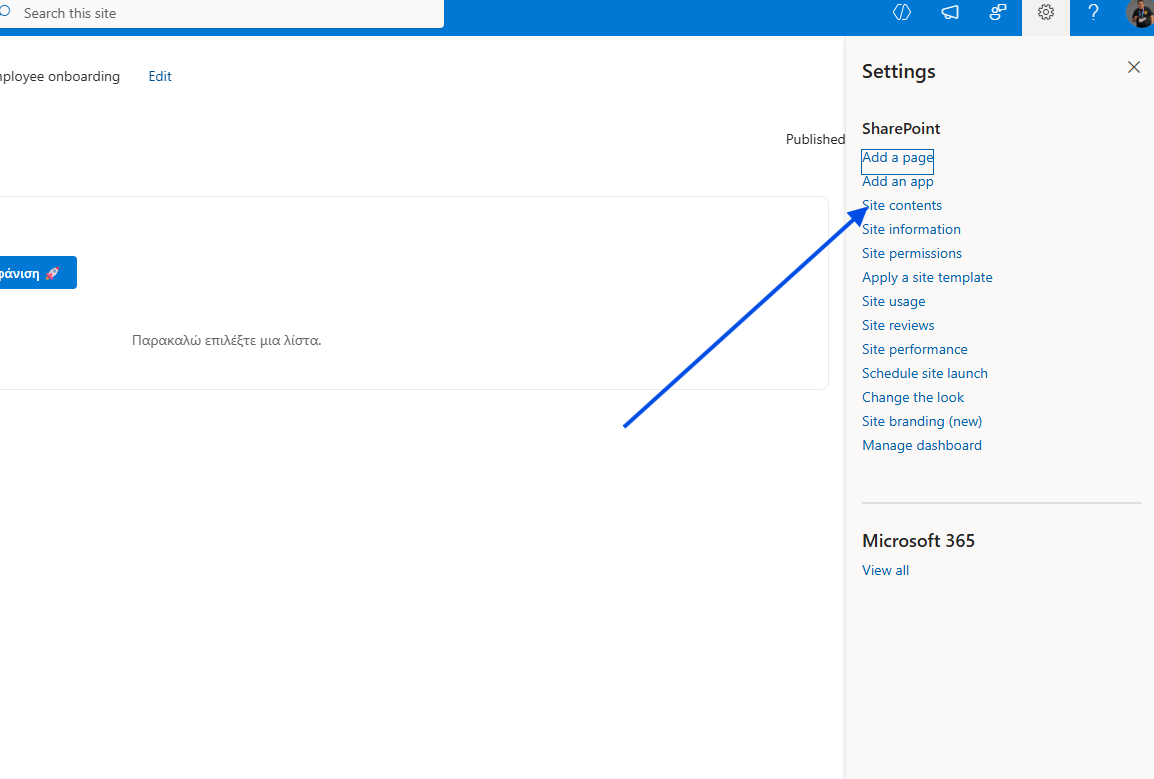Click the Settings gear icon
1154x779 pixels.
click(x=1046, y=13)
